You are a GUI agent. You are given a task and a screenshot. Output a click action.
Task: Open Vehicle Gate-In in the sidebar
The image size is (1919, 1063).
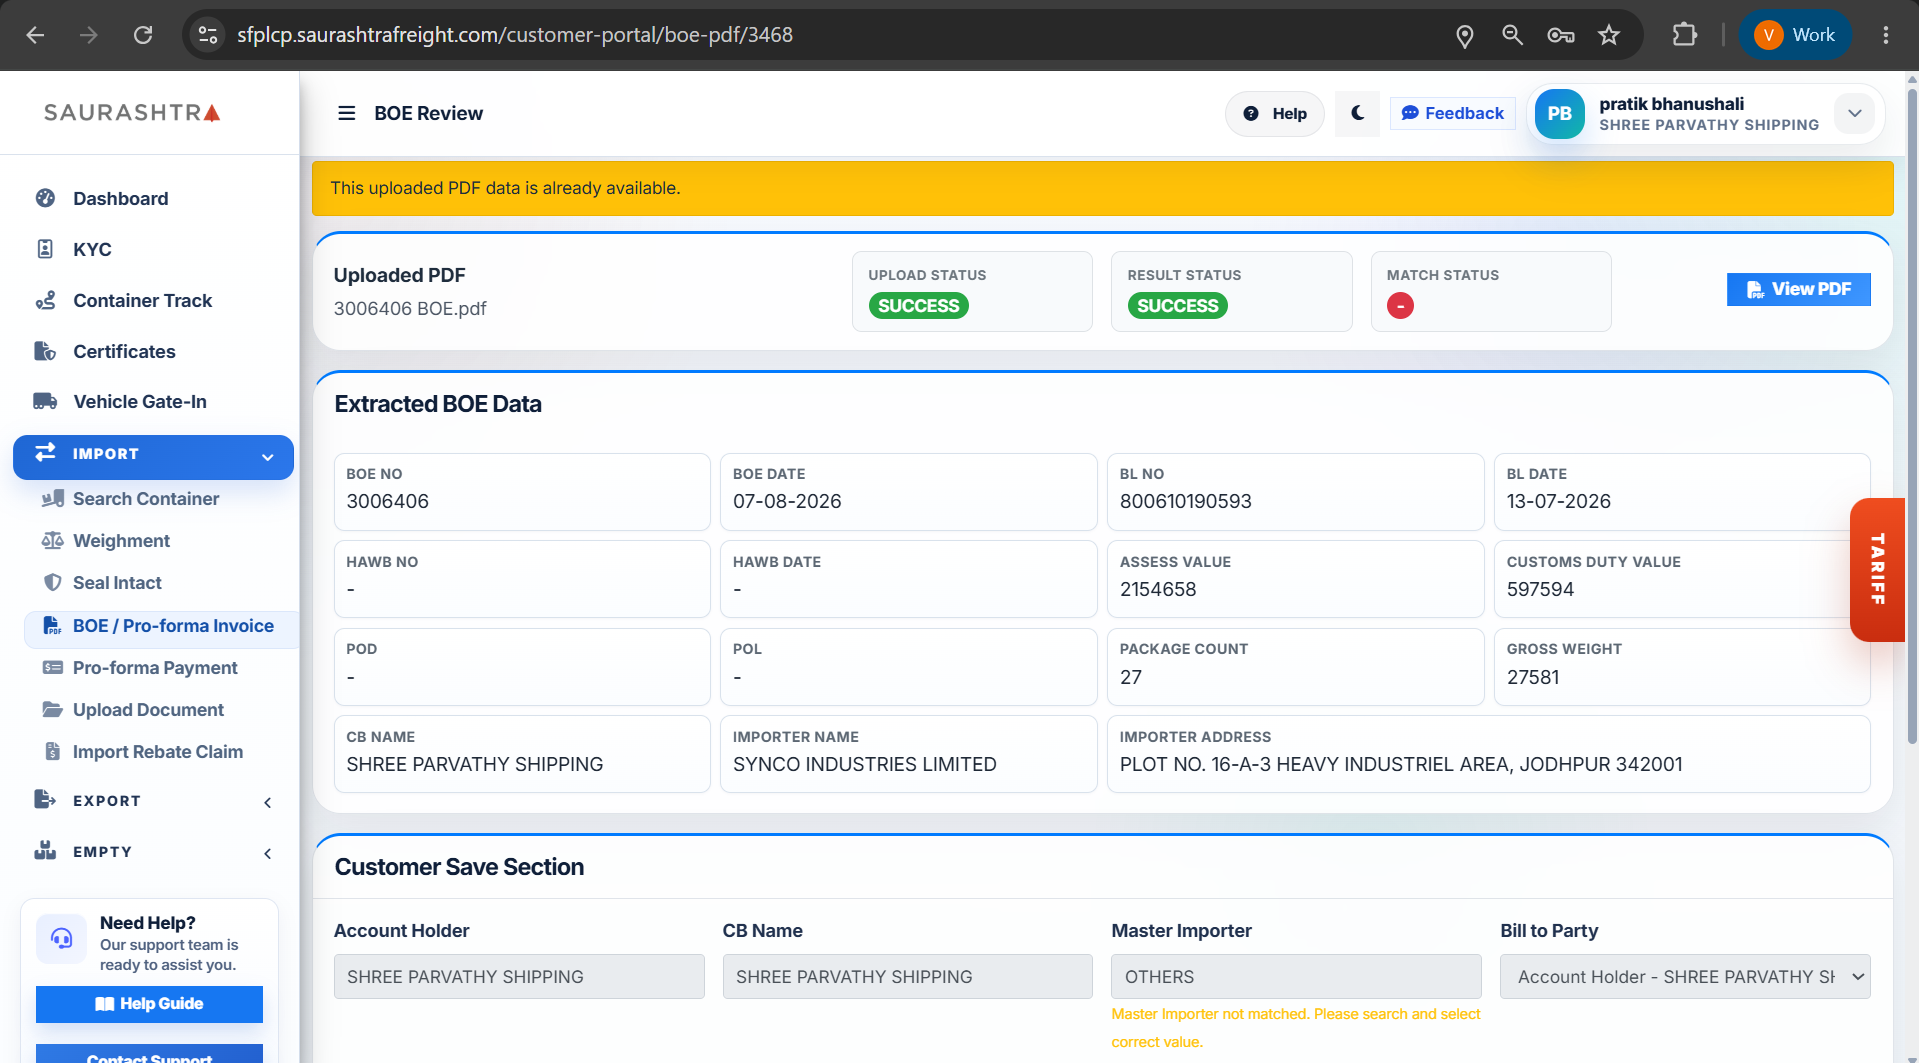pos(140,401)
